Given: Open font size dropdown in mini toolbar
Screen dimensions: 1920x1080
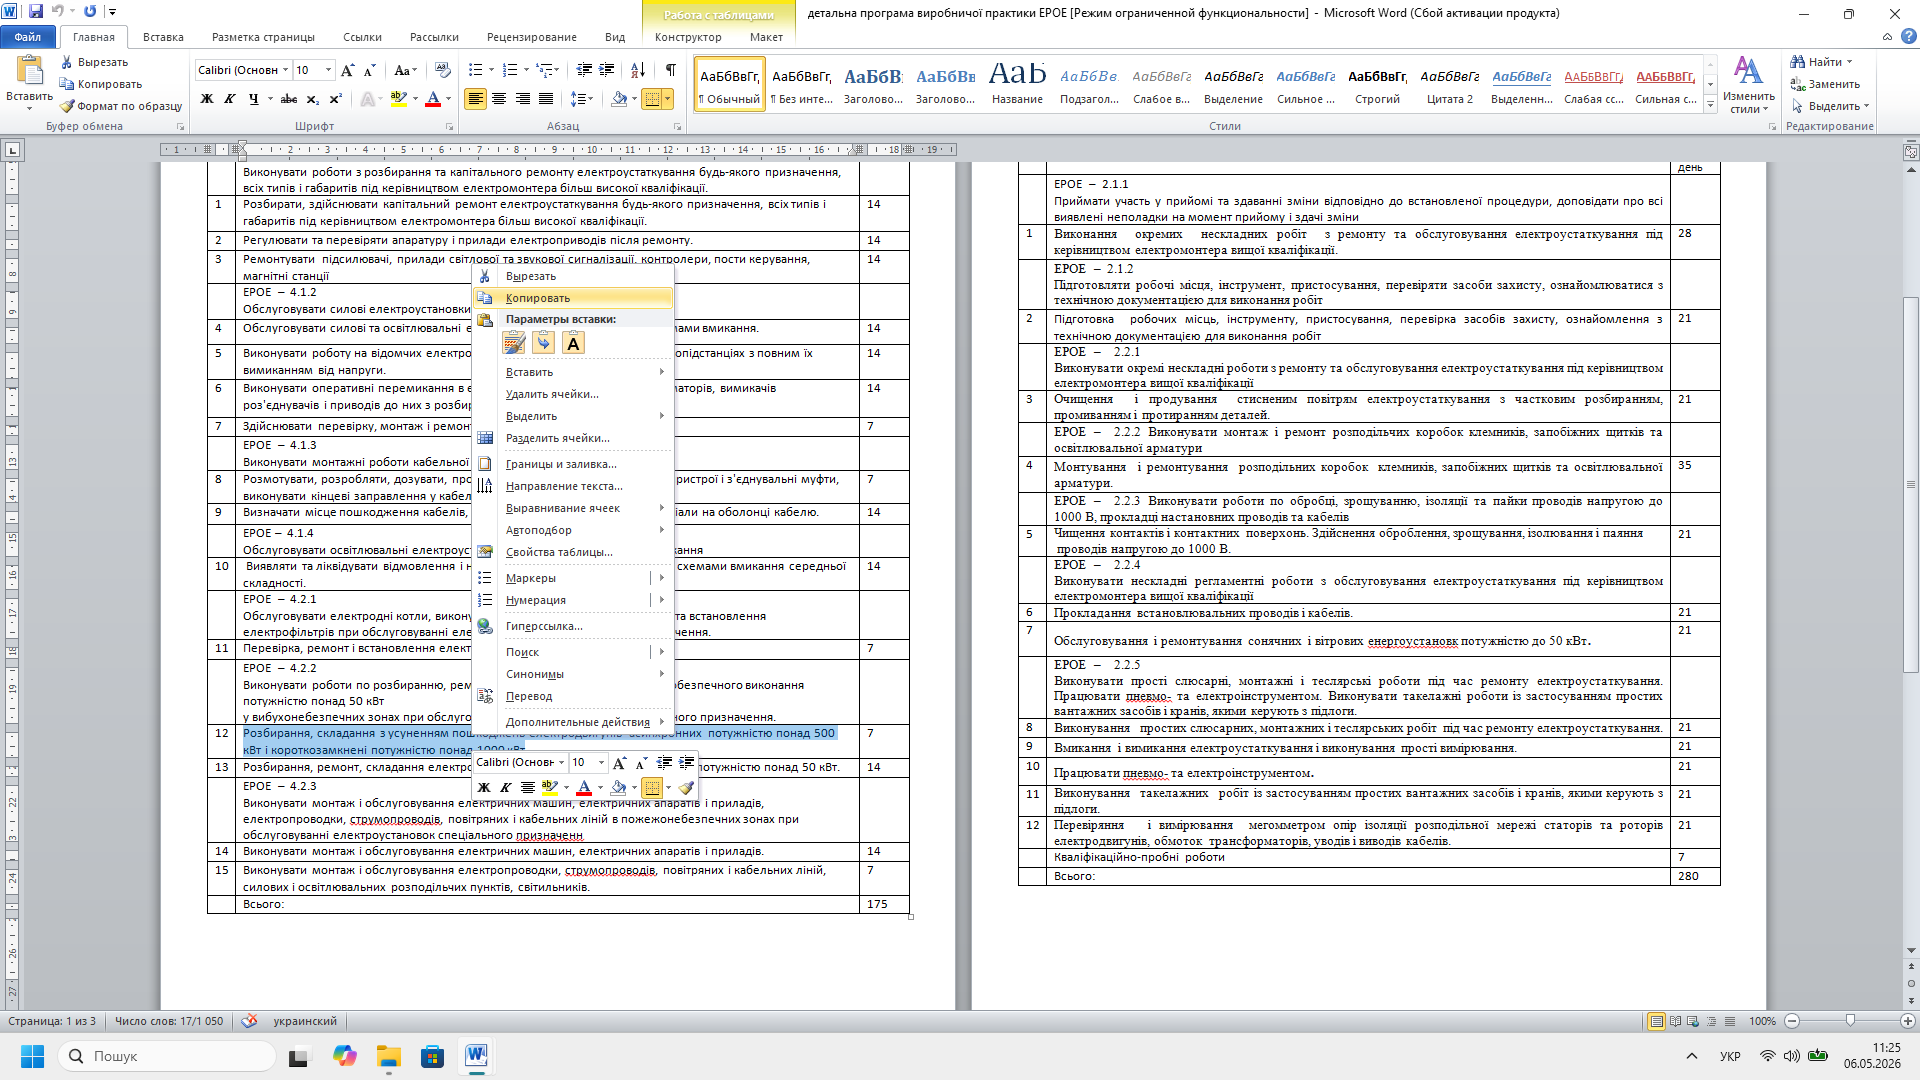Looking at the screenshot, I should pos(600,762).
